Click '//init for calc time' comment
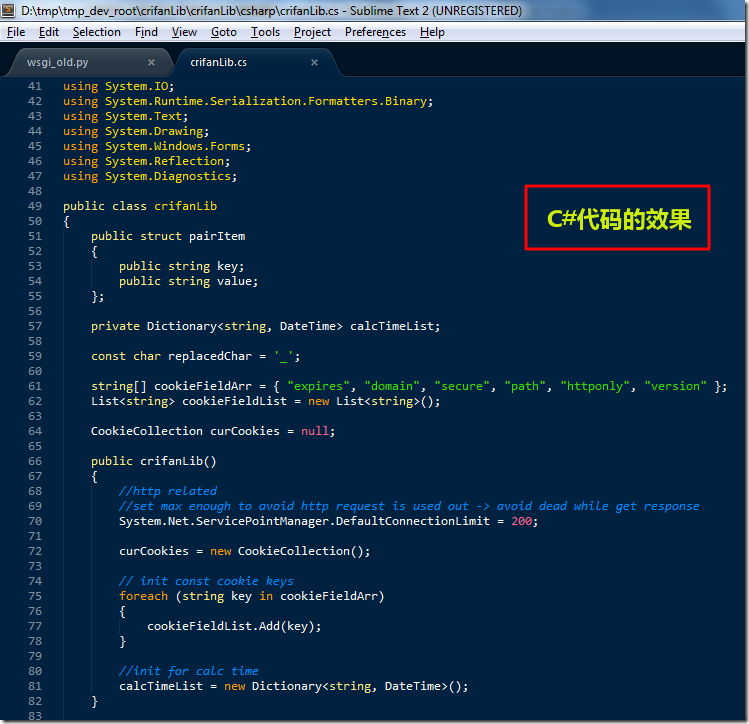Viewport: 749px width, 724px height. coord(189,671)
